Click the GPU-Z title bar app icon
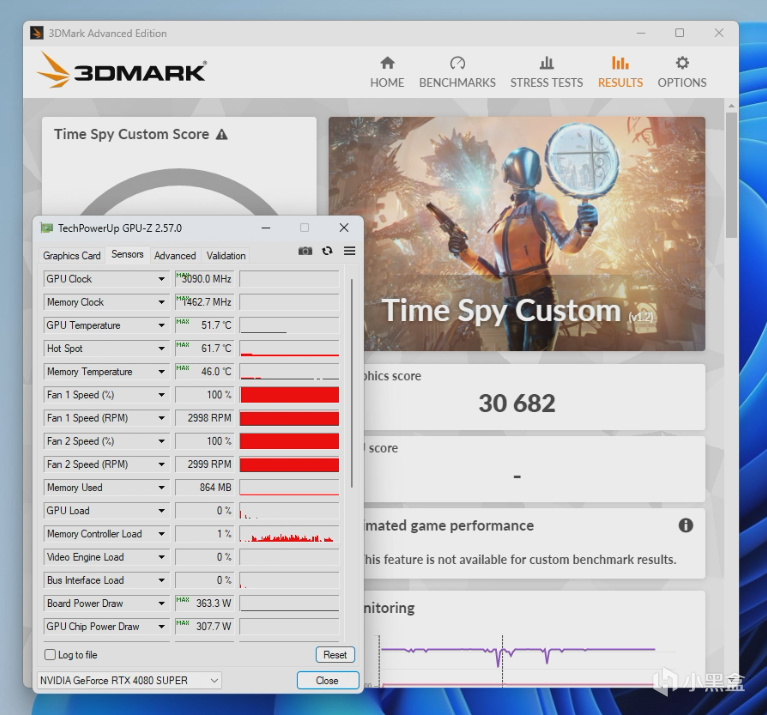 (46, 228)
